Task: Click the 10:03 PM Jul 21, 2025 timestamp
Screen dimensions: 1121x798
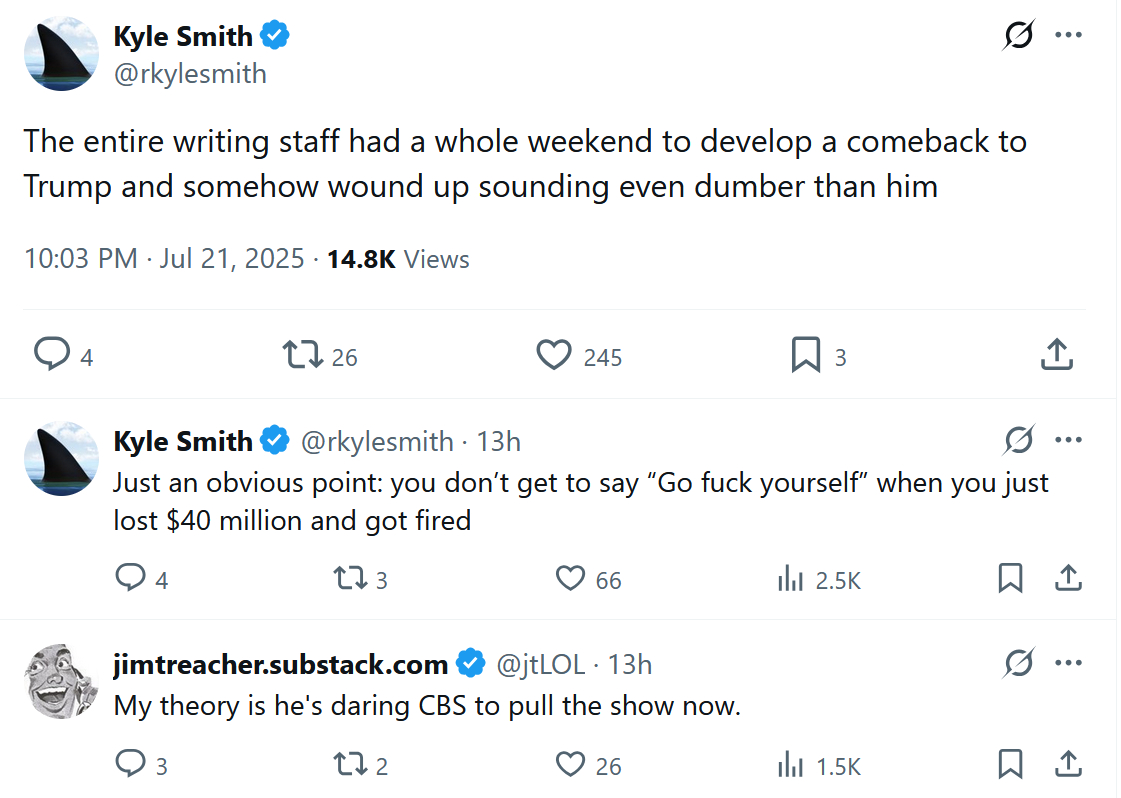Action: [x=163, y=259]
